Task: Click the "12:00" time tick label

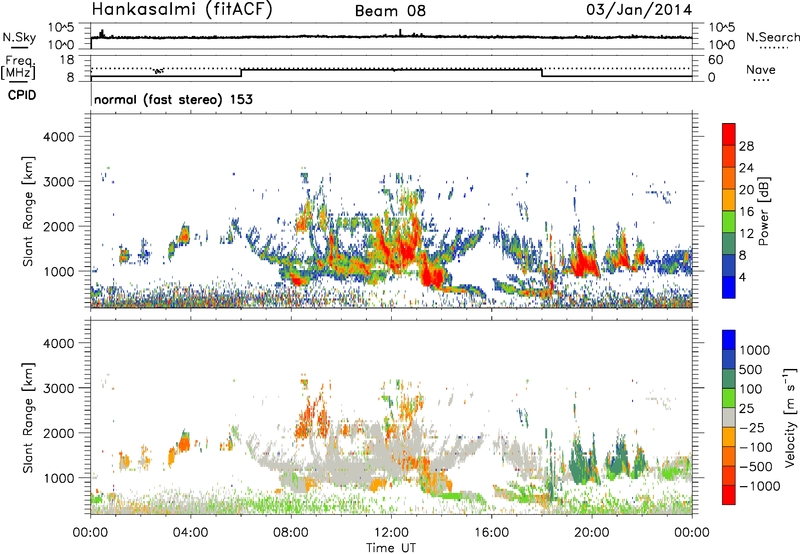Action: coord(391,533)
